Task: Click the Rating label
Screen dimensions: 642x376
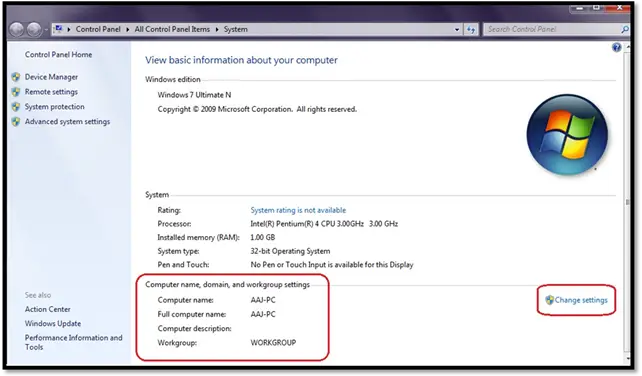Action: pyautogui.click(x=169, y=210)
